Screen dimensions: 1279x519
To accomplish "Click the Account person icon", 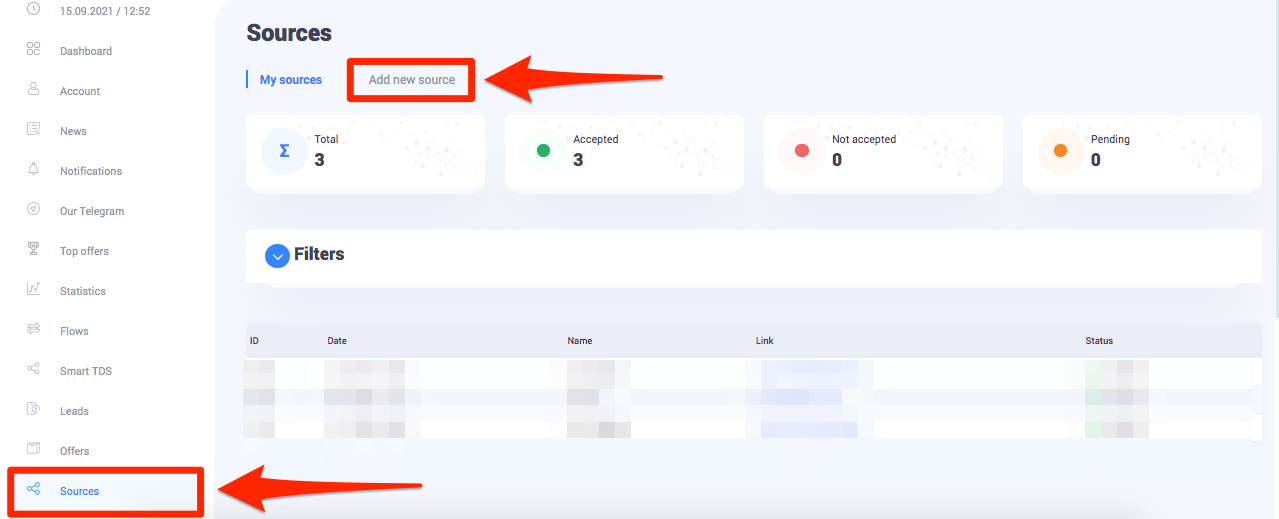I will (33, 89).
